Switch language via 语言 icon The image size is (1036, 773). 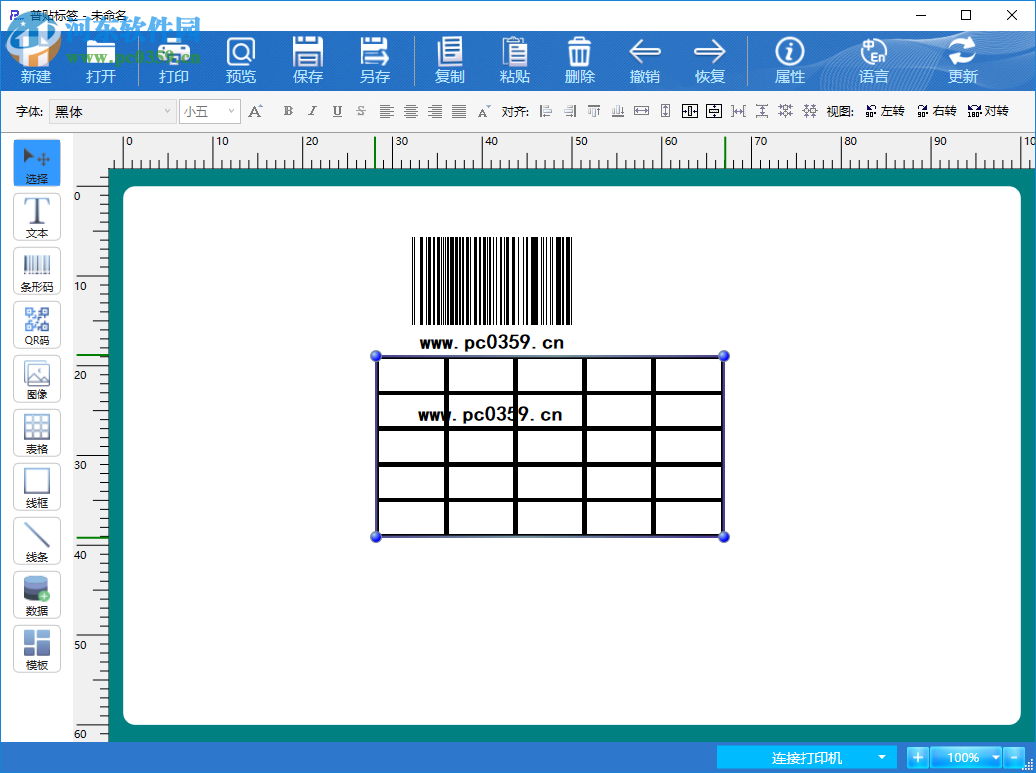(x=873, y=60)
